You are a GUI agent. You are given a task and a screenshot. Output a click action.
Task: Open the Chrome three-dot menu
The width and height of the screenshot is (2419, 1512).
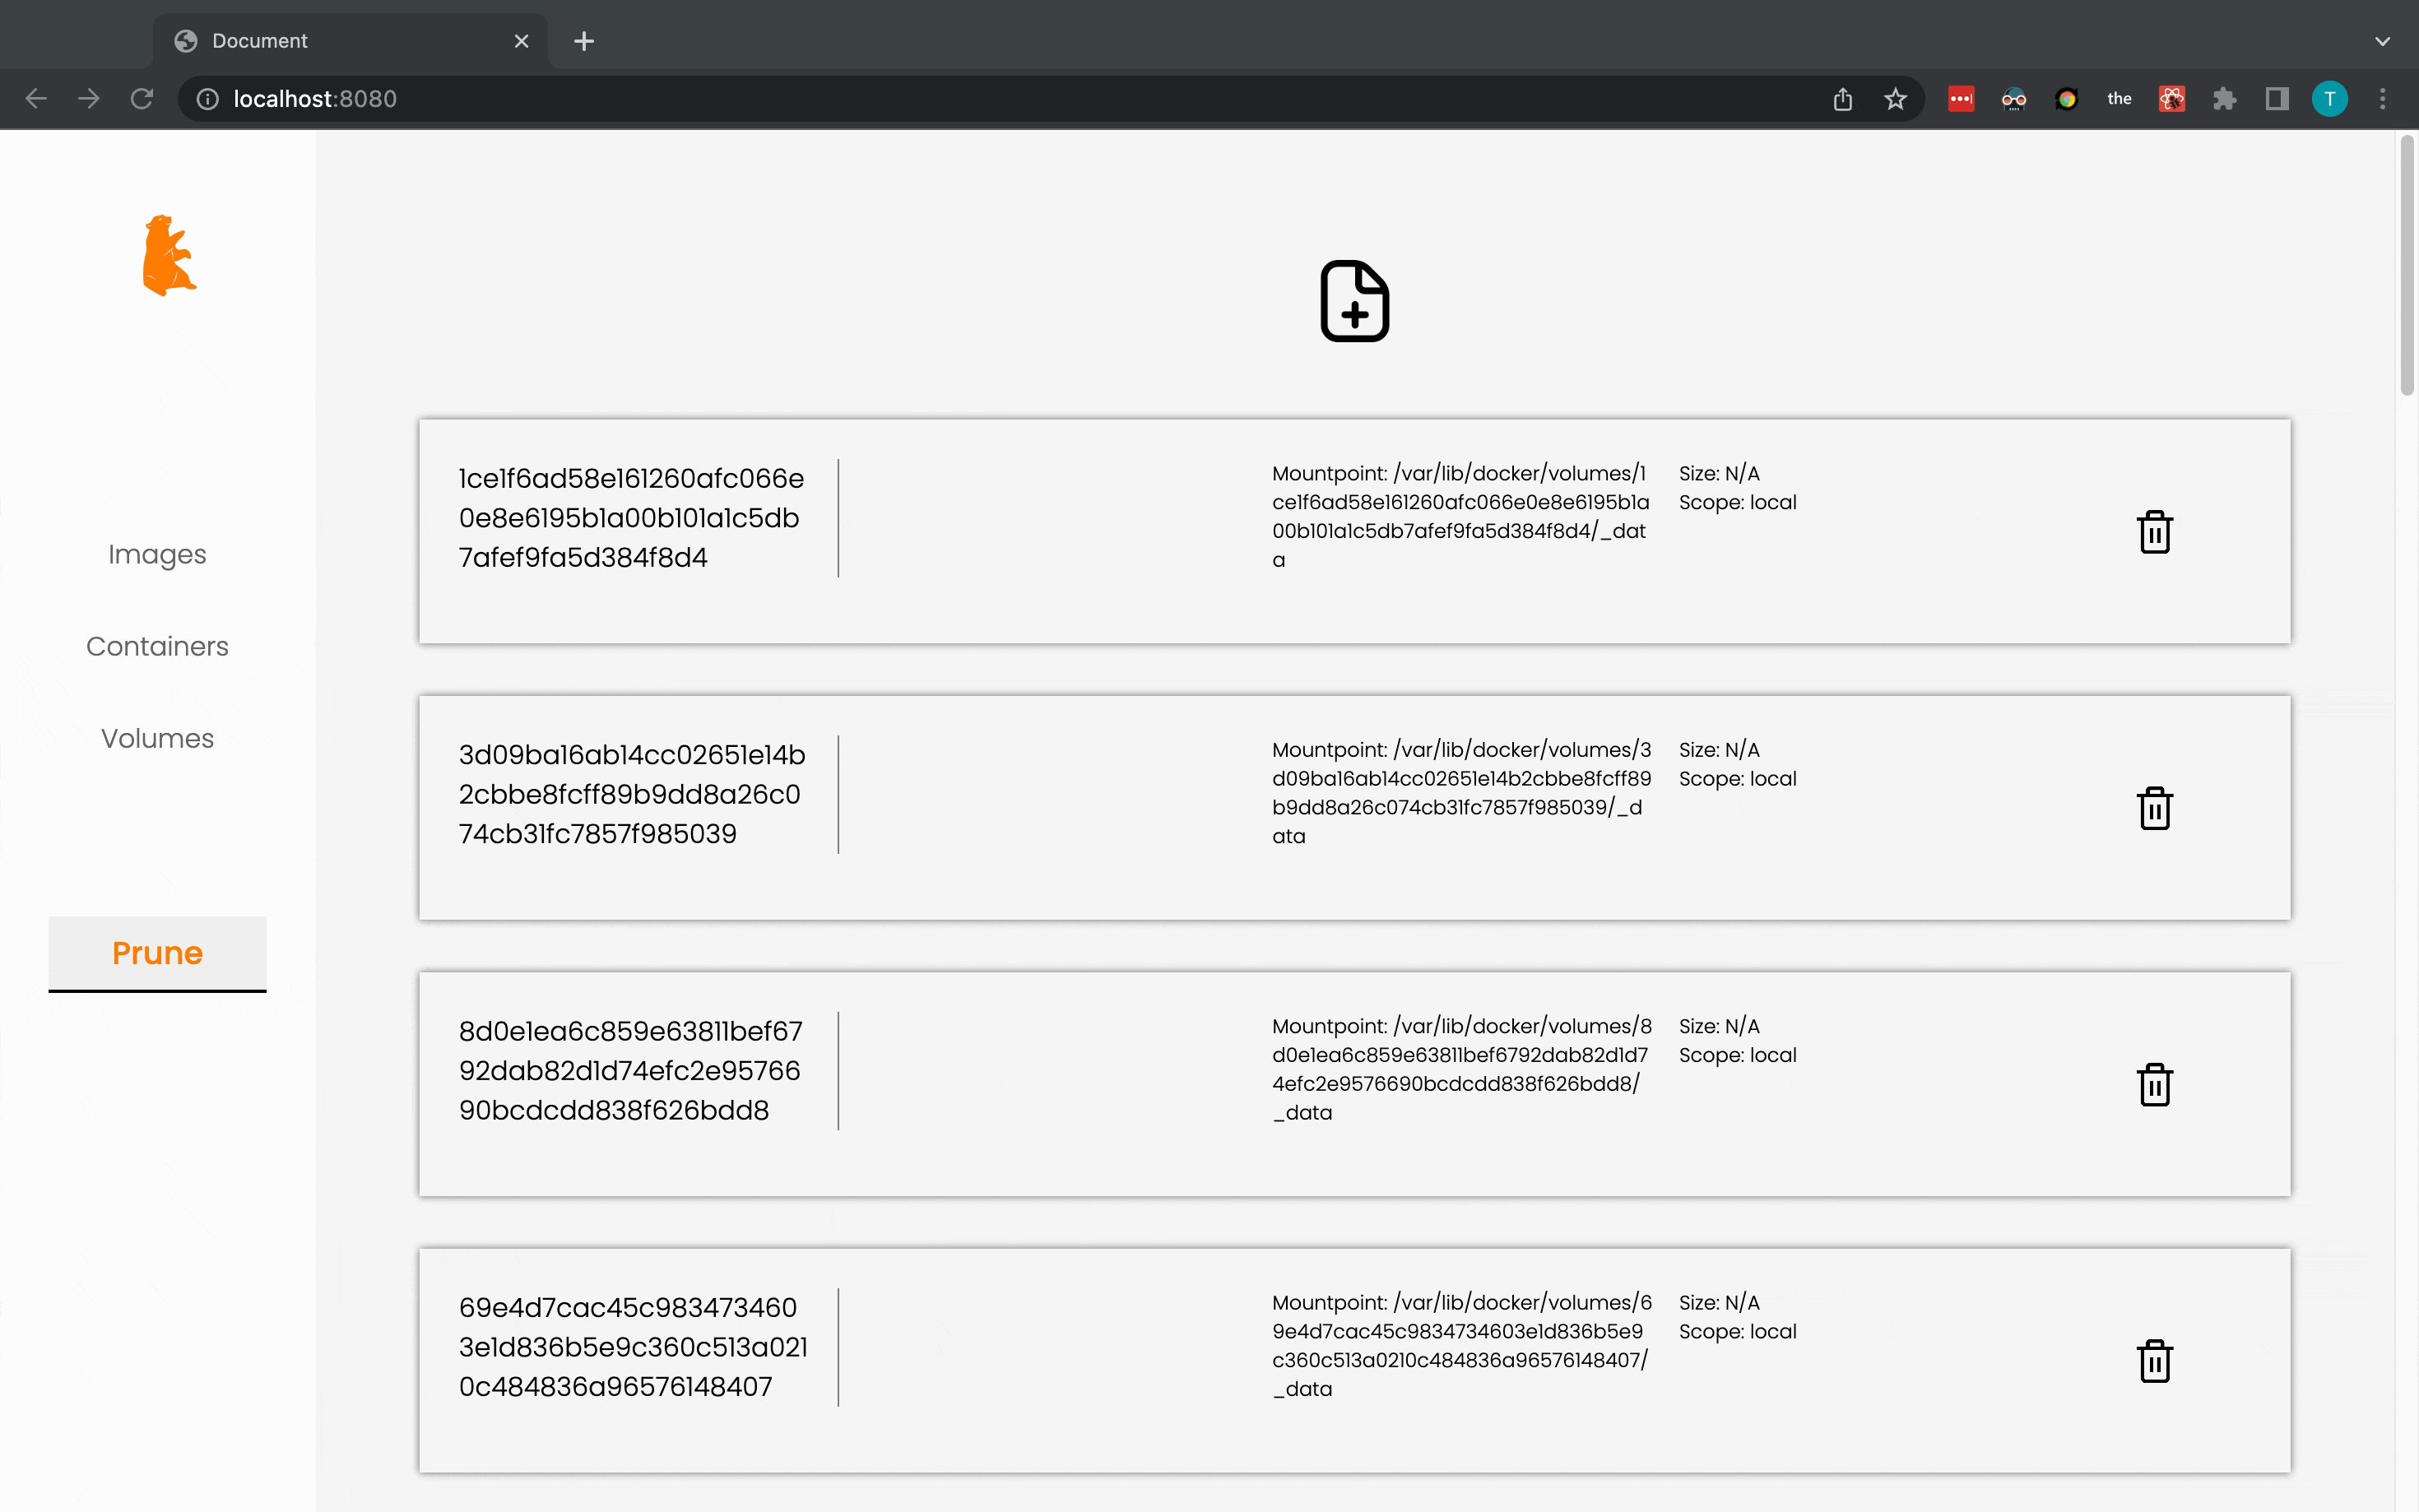tap(2382, 99)
